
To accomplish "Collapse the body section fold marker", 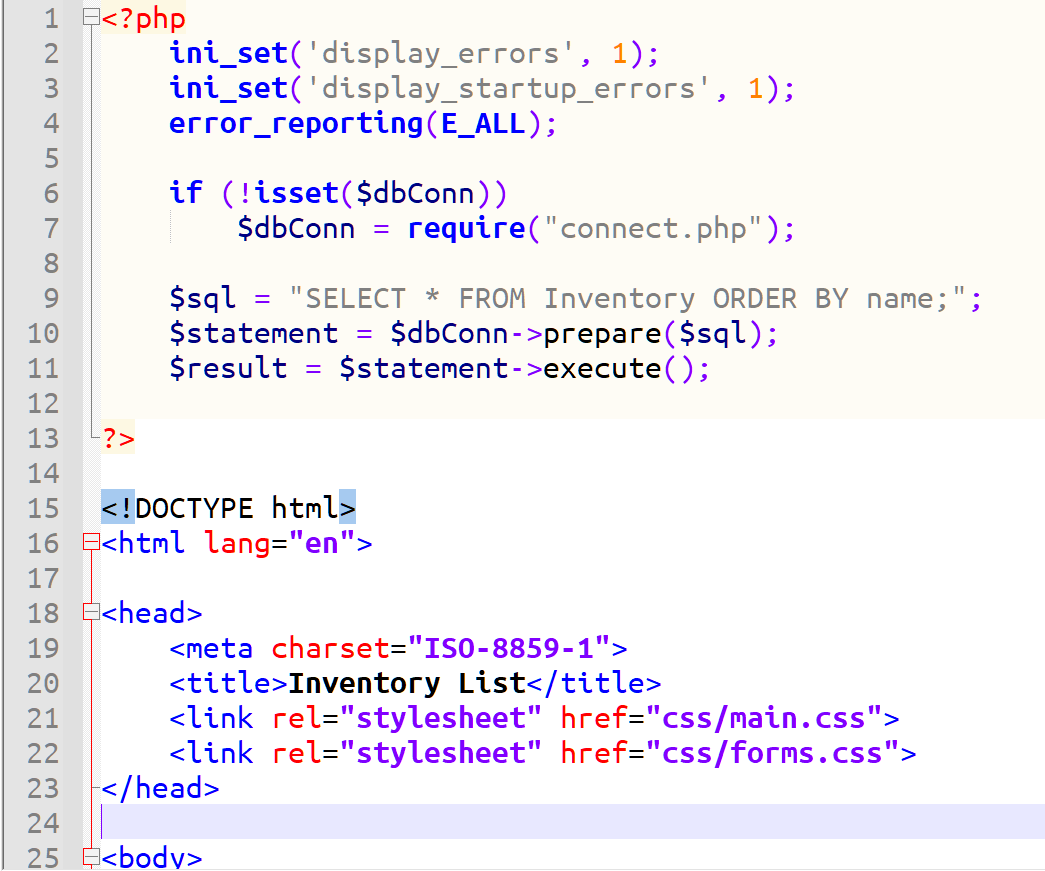I will [91, 858].
